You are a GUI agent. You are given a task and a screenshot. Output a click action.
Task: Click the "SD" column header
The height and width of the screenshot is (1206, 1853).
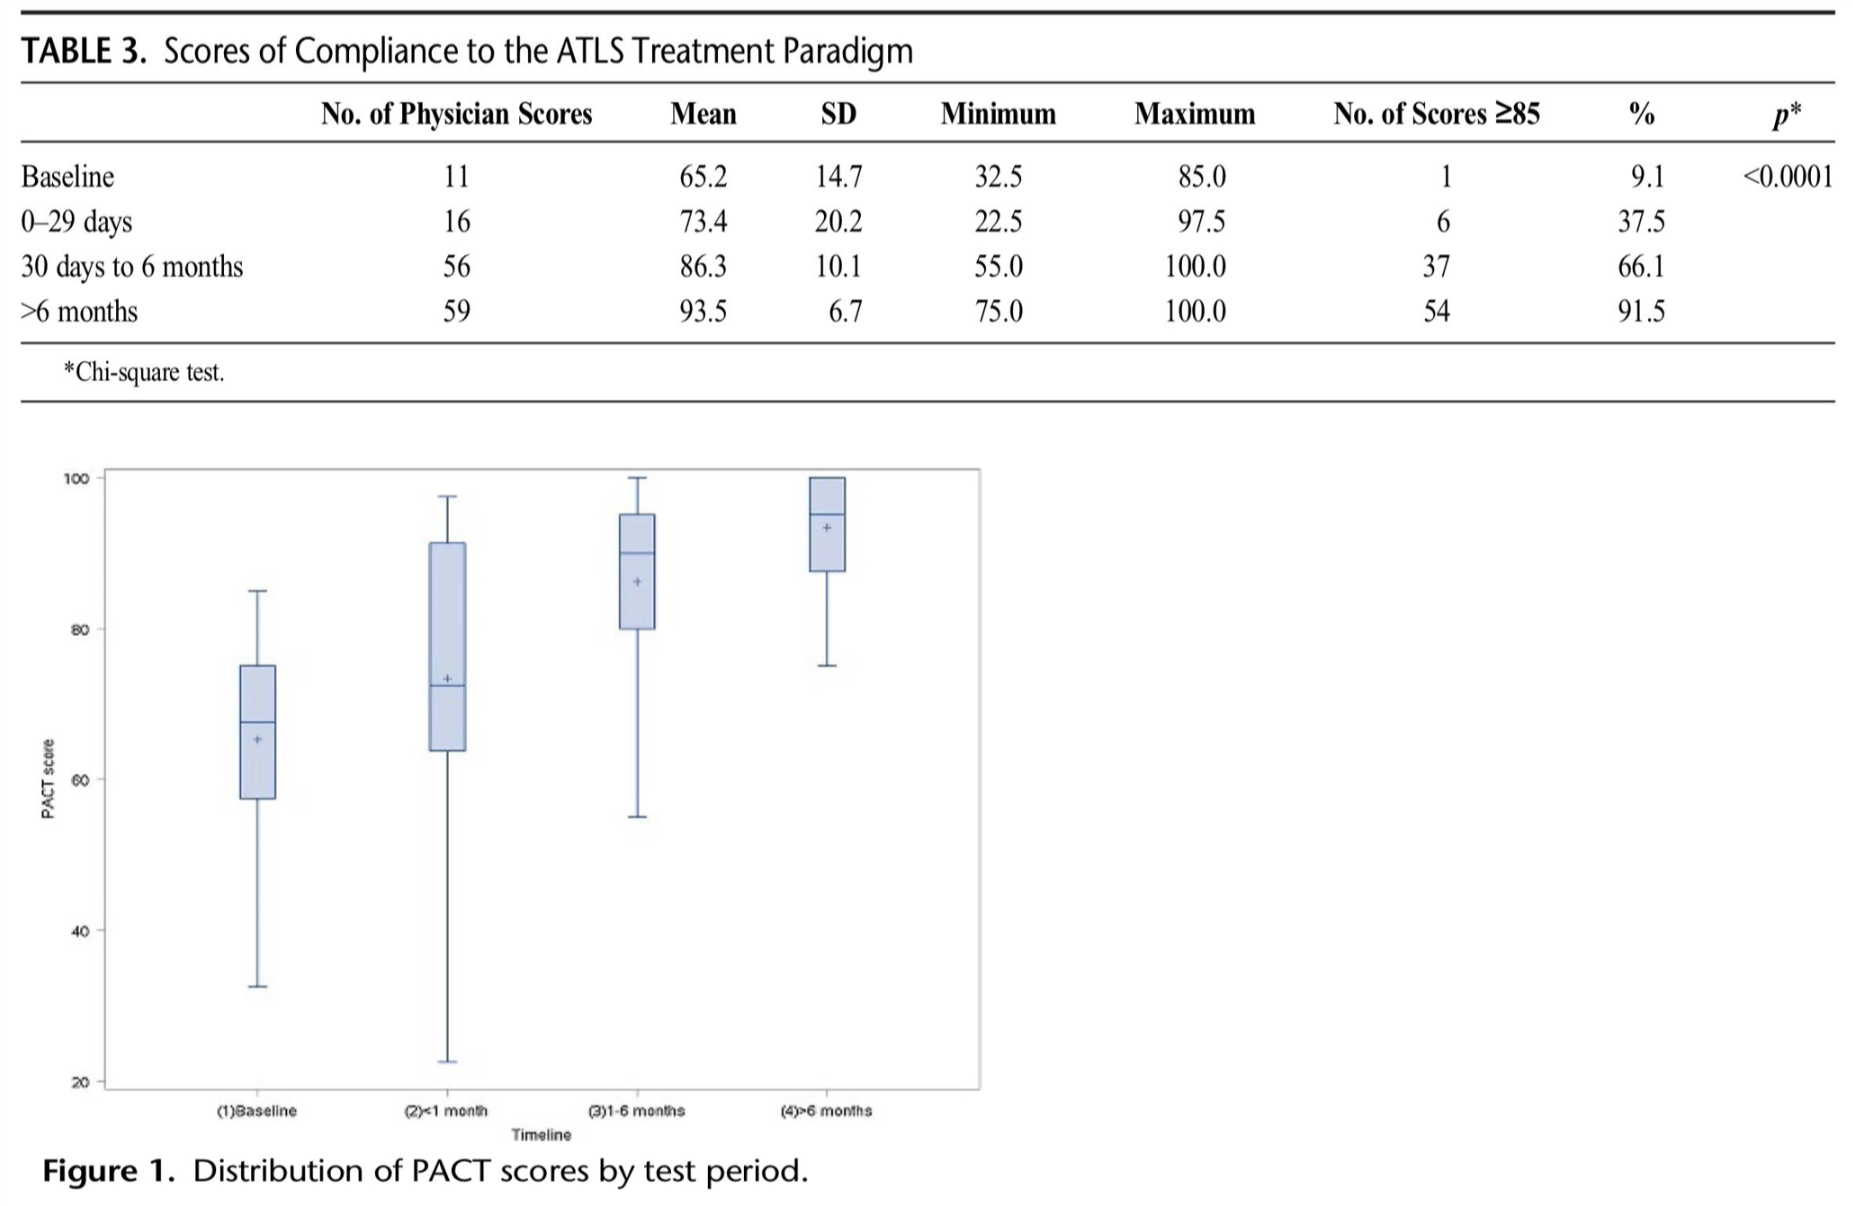tap(838, 114)
